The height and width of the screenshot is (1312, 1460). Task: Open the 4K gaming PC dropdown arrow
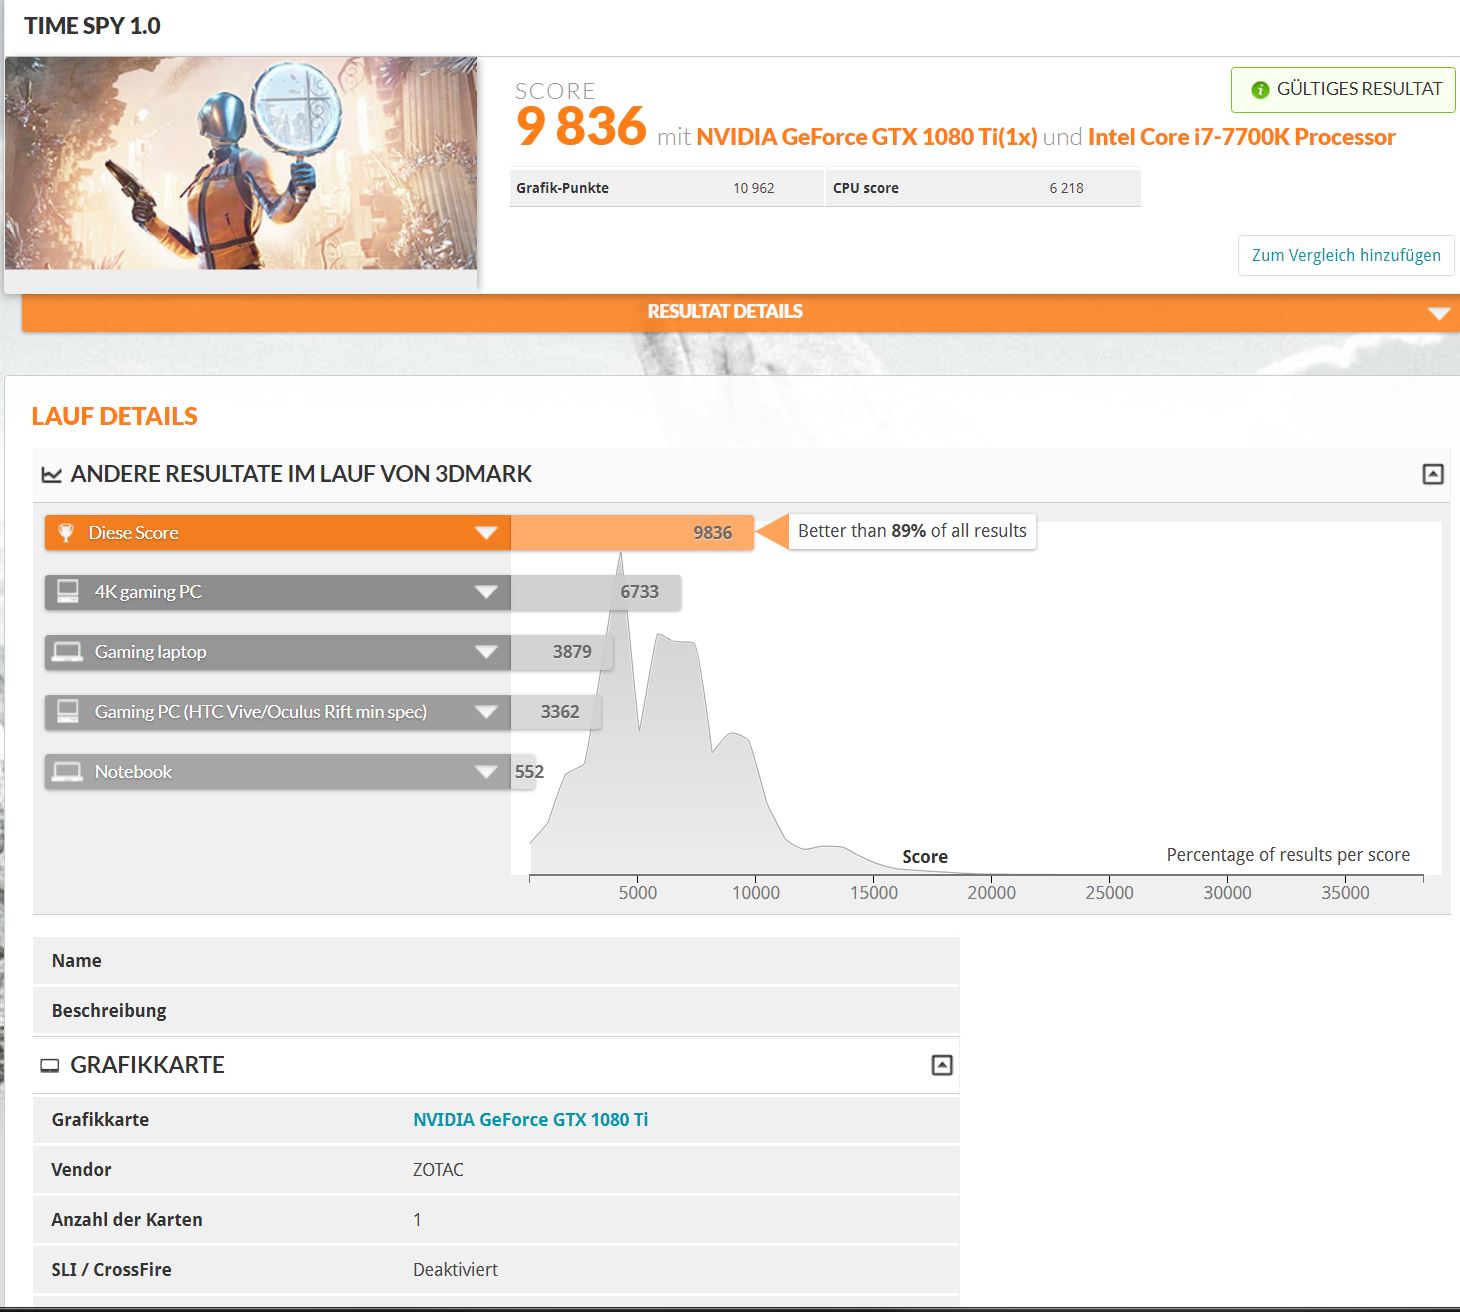486,592
